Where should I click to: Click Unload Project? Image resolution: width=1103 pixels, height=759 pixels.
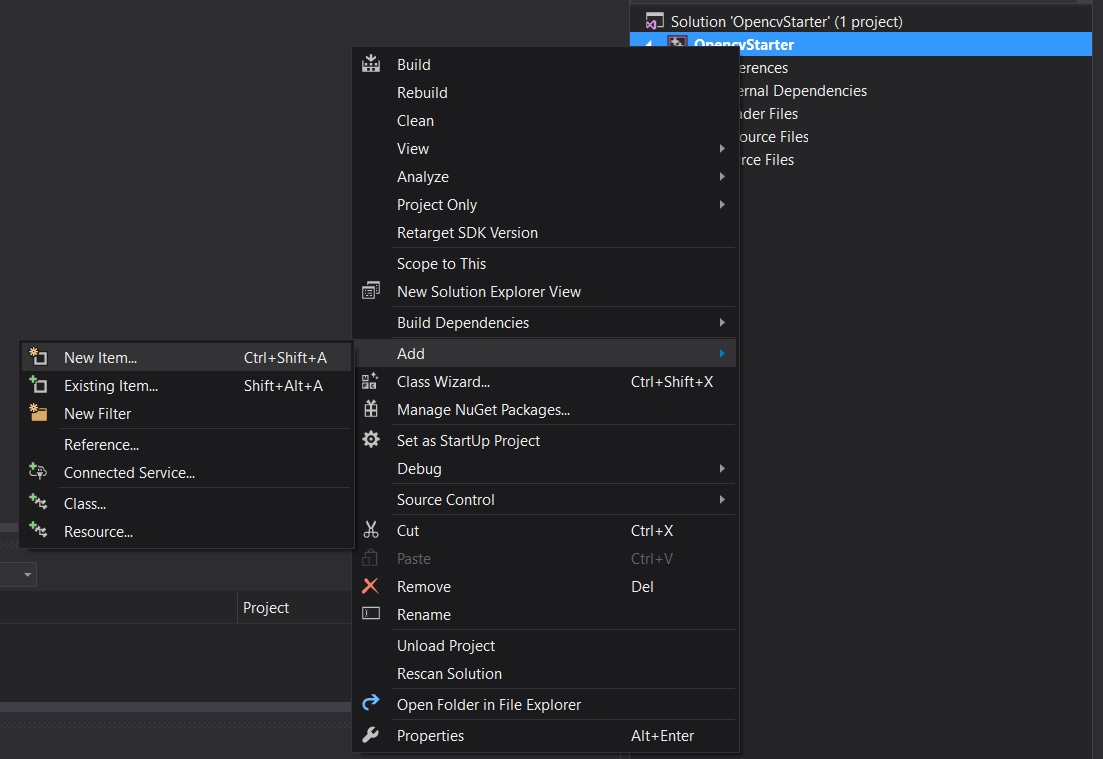coord(446,645)
